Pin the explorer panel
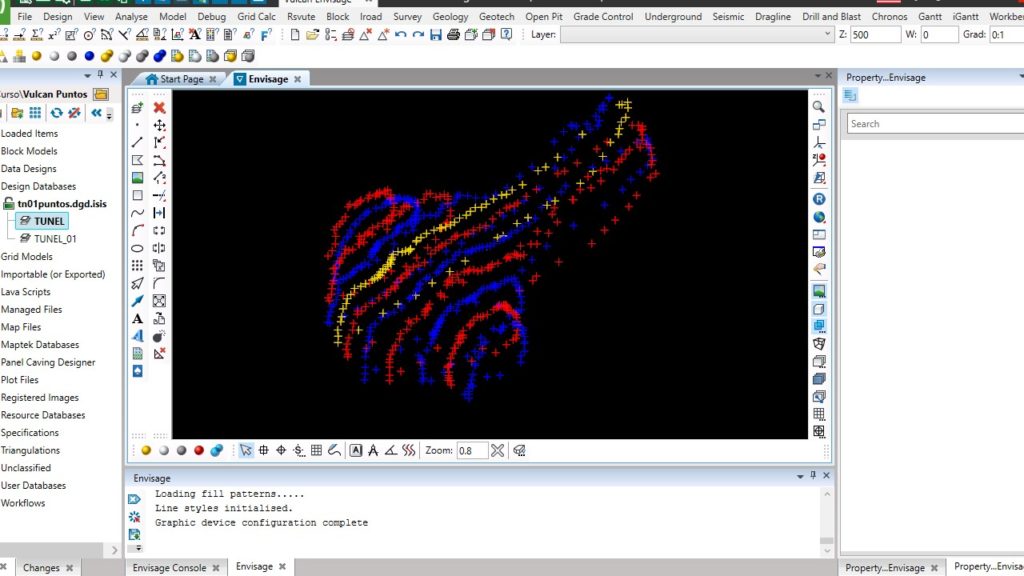Viewport: 1024px width, 576px height. pyautogui.click(x=100, y=74)
